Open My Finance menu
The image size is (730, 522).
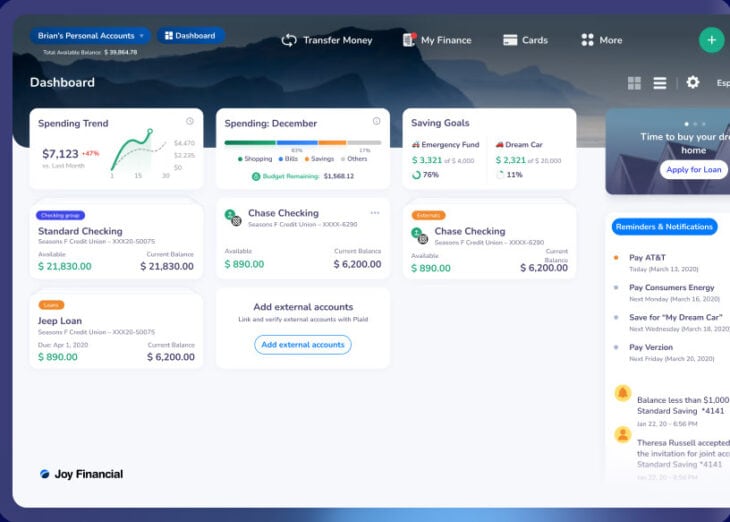pos(437,40)
